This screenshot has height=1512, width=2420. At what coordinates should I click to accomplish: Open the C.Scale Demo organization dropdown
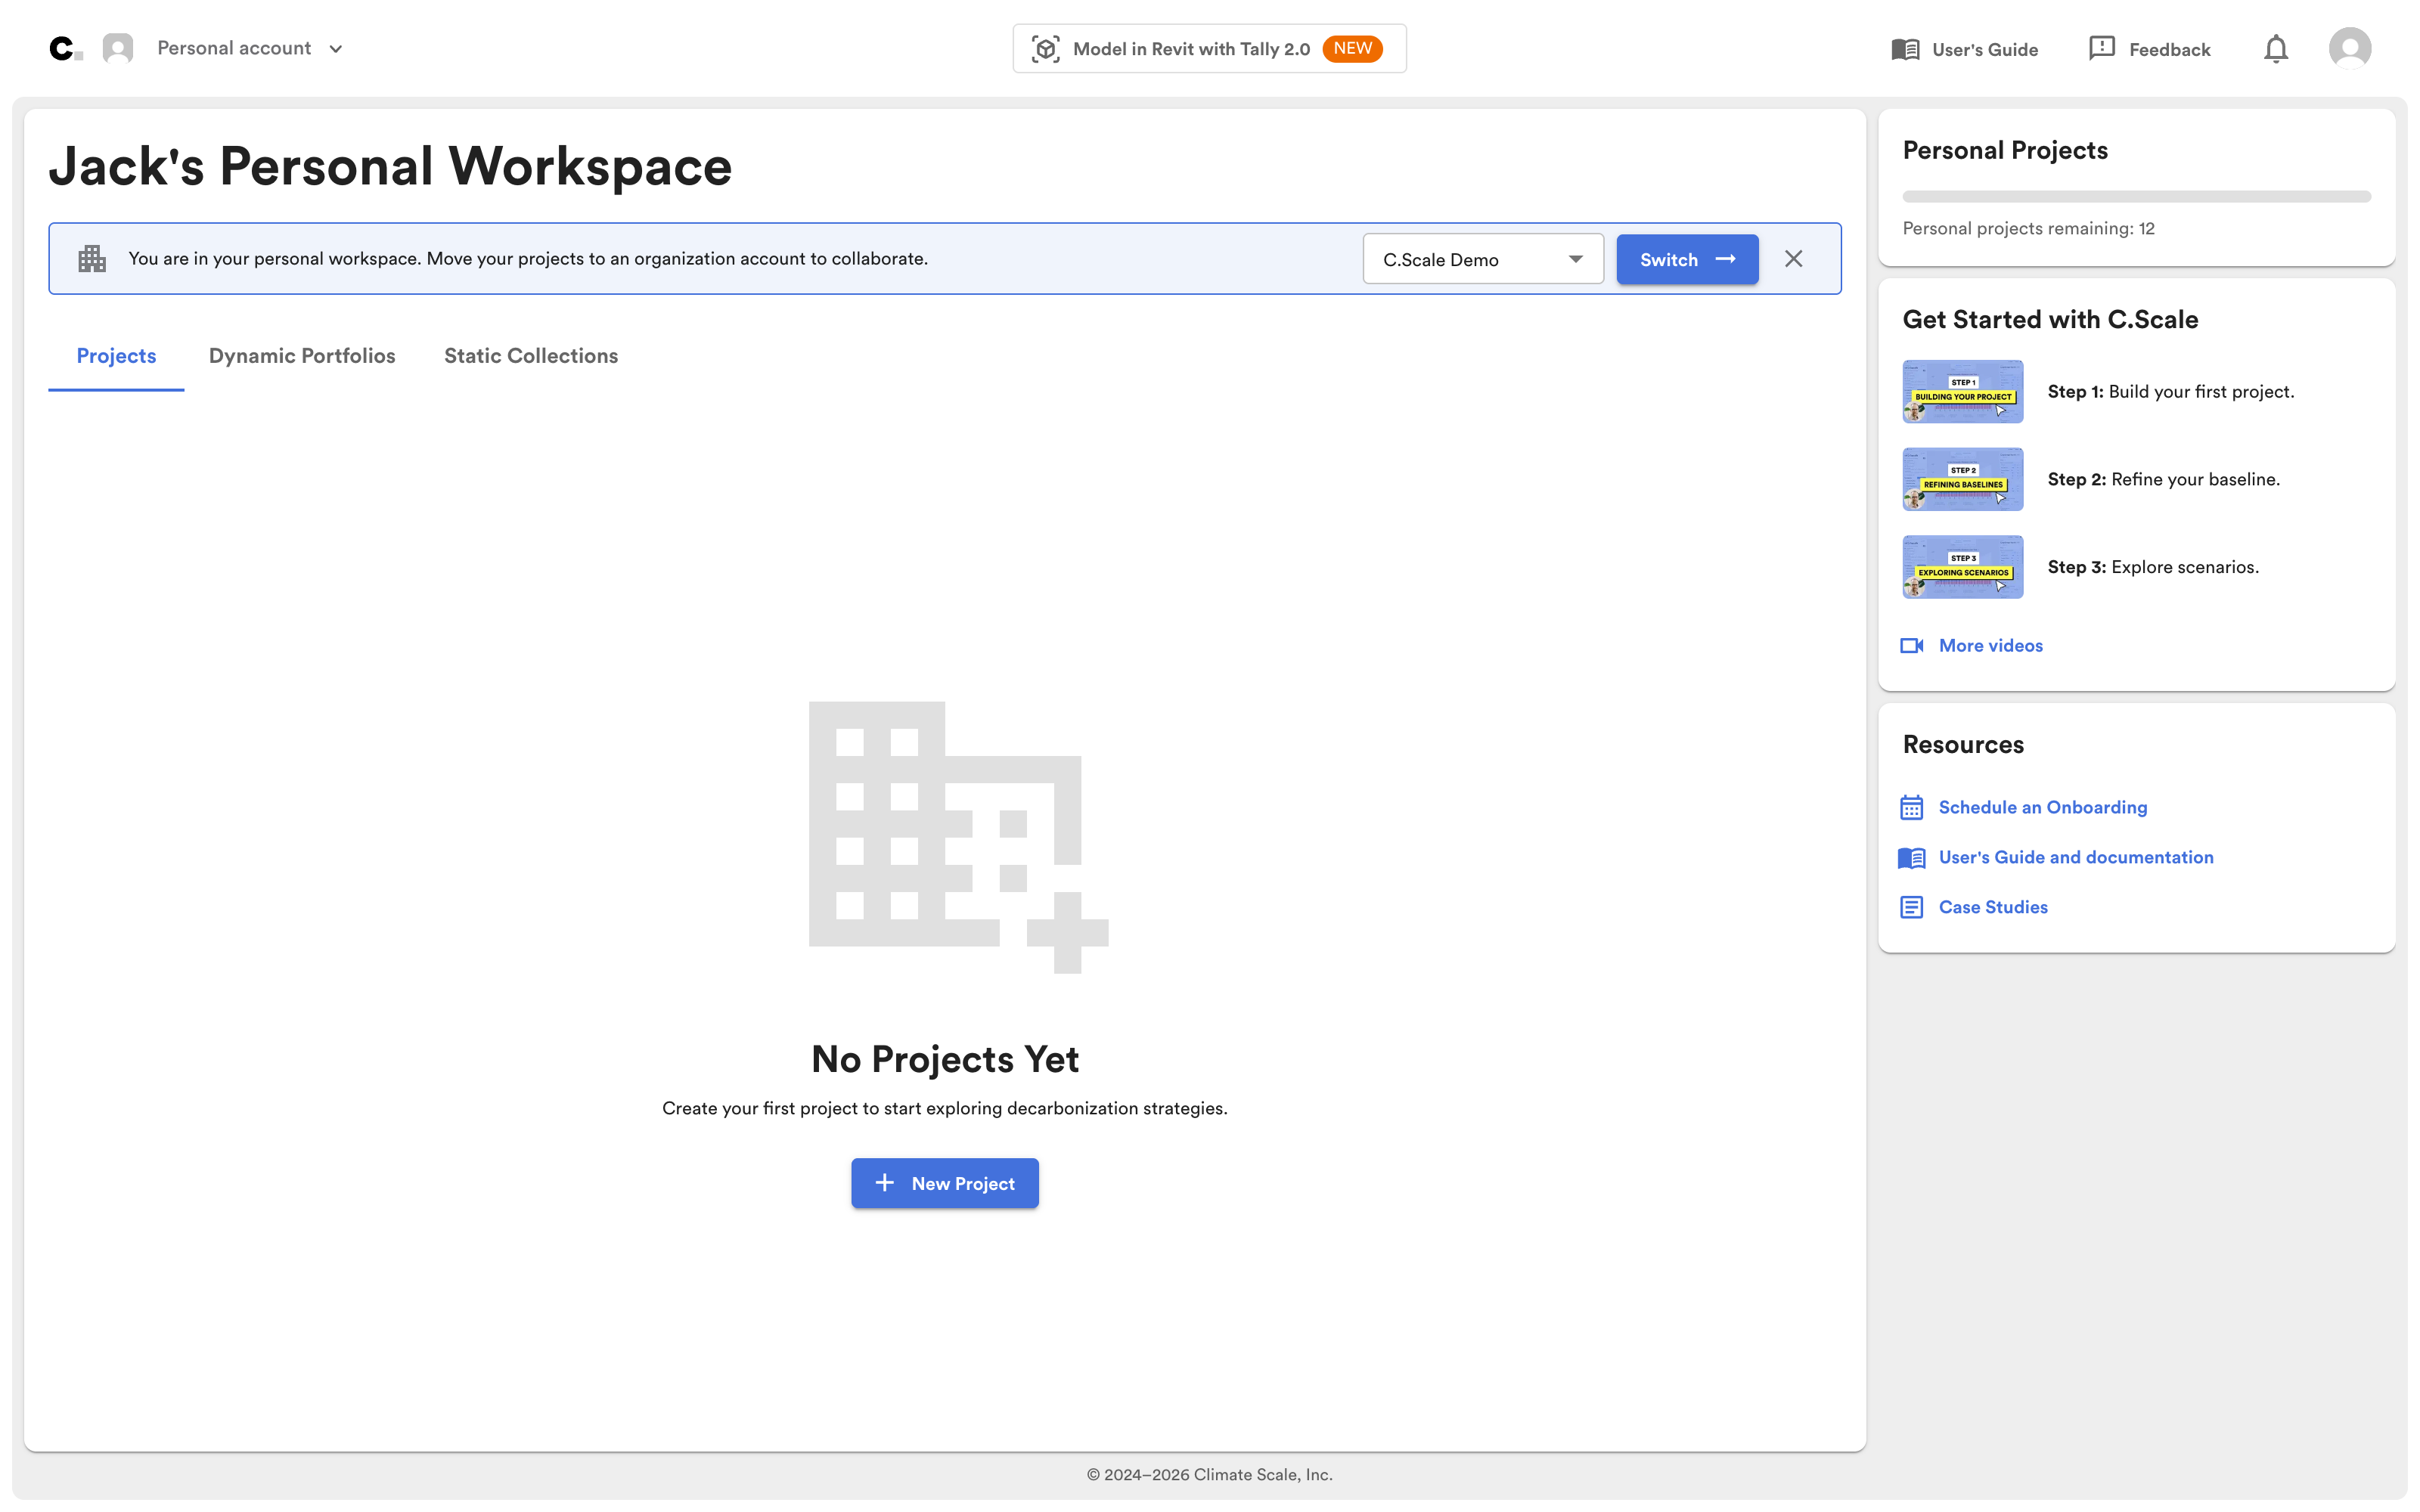1483,259
